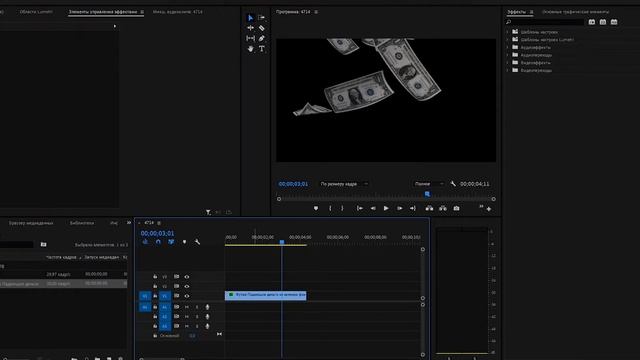Open playback resolution dropdown Полное
This screenshot has width=640, height=360.
(428, 184)
